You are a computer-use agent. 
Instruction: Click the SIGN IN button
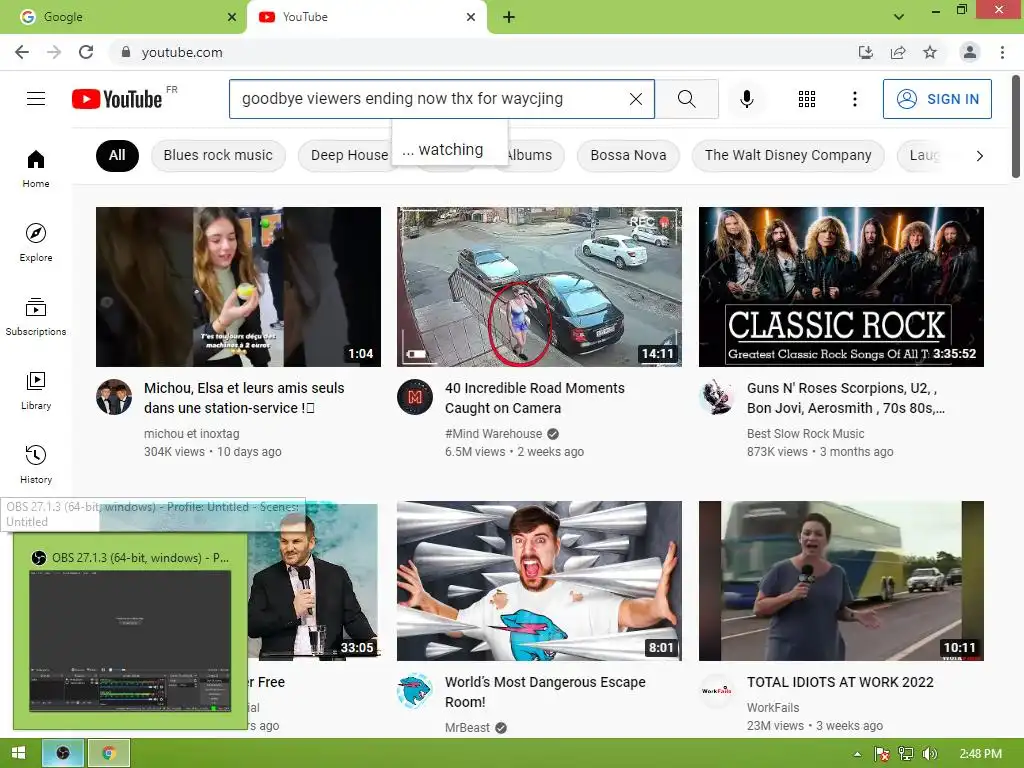[937, 99]
